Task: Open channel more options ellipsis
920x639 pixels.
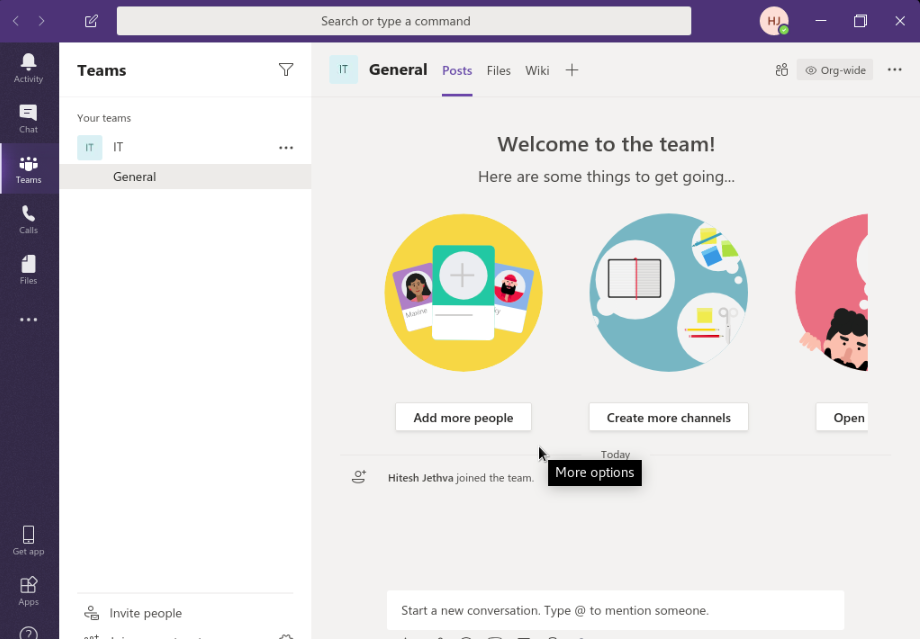Action: click(894, 70)
